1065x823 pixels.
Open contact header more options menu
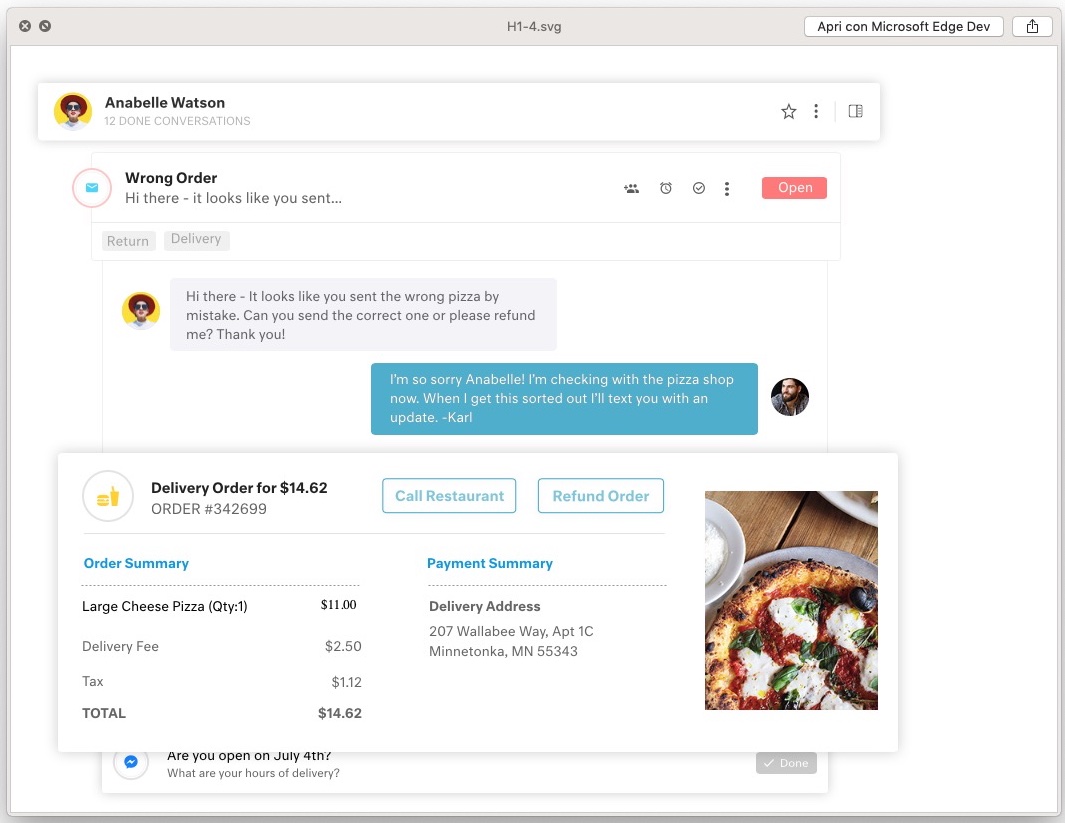[816, 111]
